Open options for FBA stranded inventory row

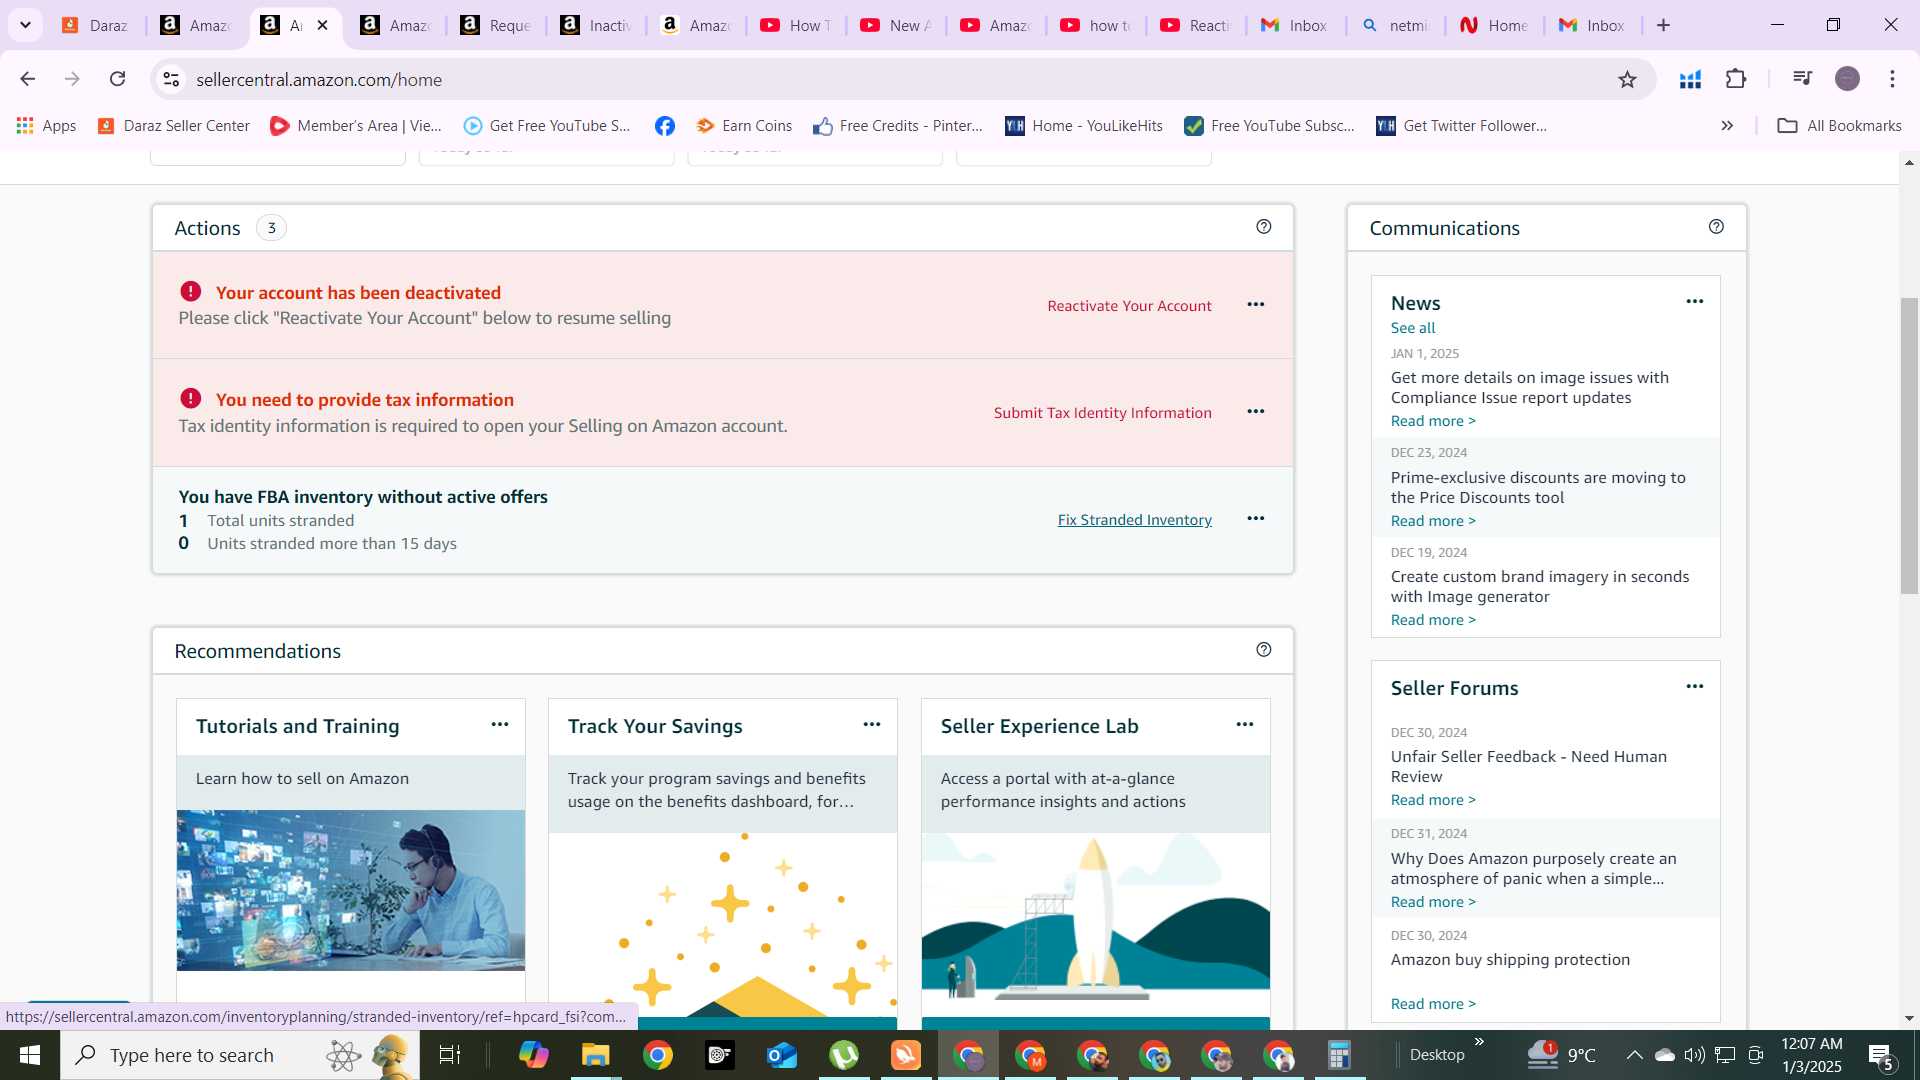(x=1256, y=518)
